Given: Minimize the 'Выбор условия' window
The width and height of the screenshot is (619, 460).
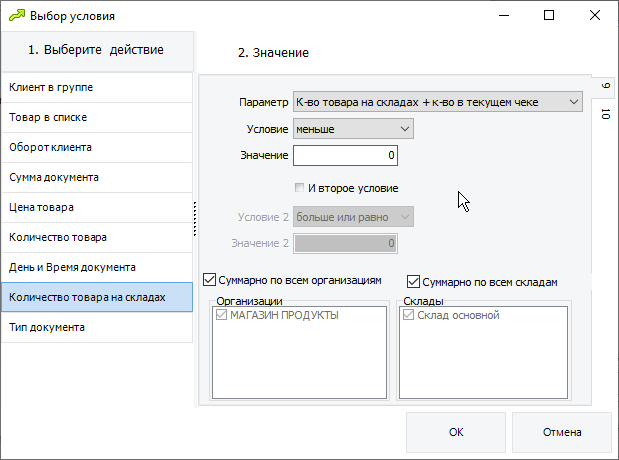Looking at the screenshot, I should point(504,16).
